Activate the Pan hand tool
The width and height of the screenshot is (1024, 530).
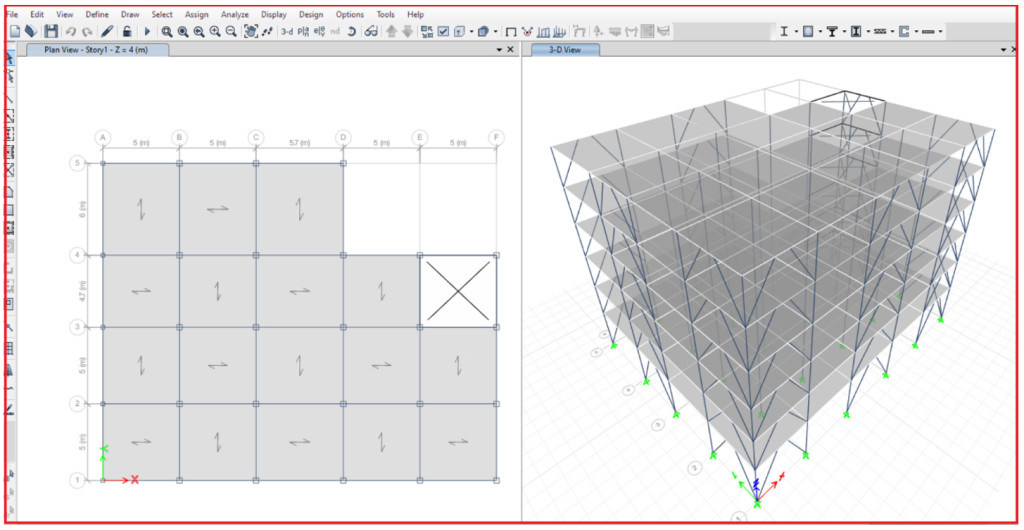click(251, 31)
